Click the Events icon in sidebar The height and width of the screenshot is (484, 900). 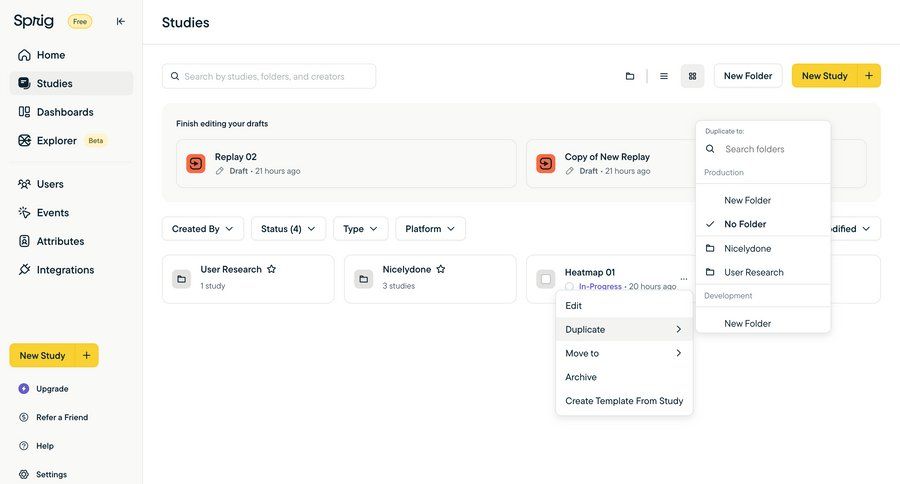coord(24,212)
